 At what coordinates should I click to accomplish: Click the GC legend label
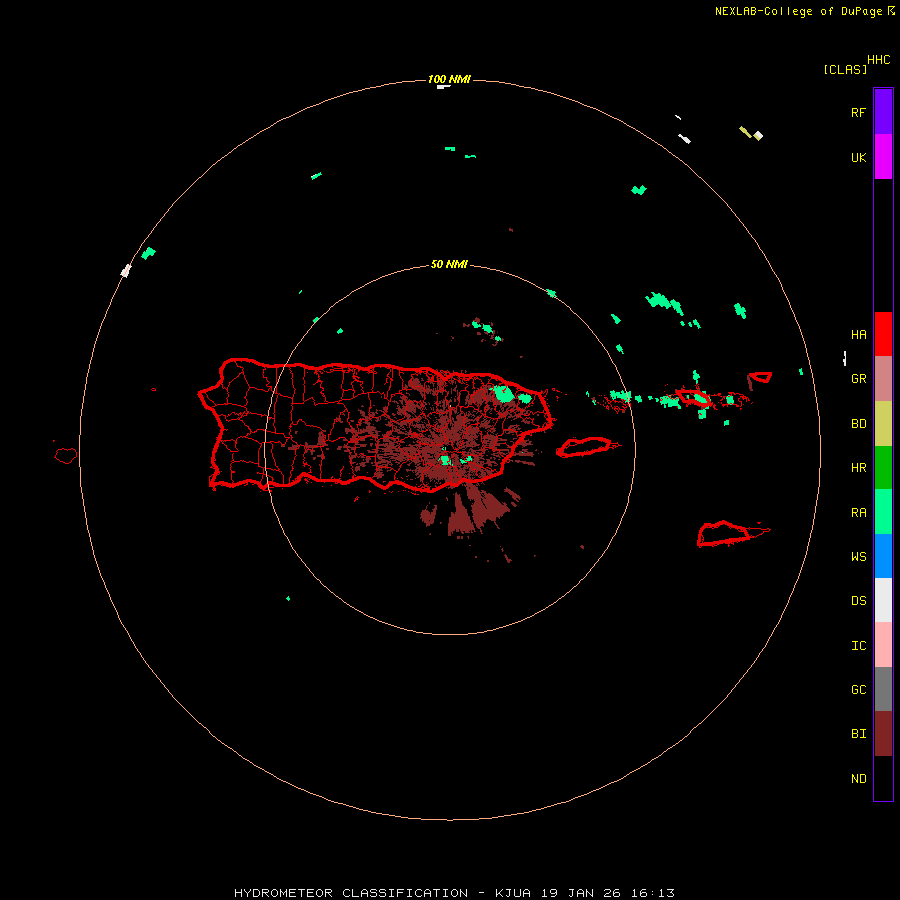pos(858,689)
